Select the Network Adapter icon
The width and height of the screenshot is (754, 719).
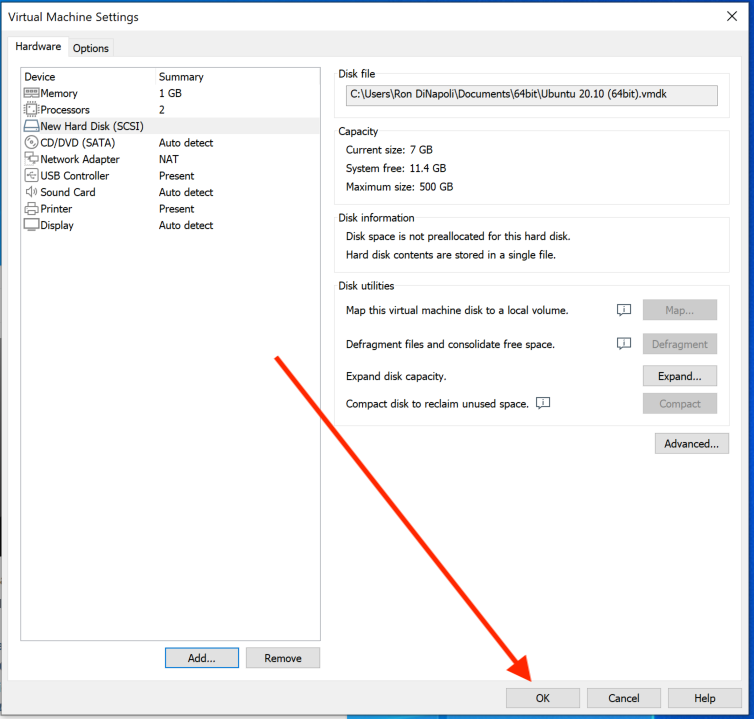(31, 159)
